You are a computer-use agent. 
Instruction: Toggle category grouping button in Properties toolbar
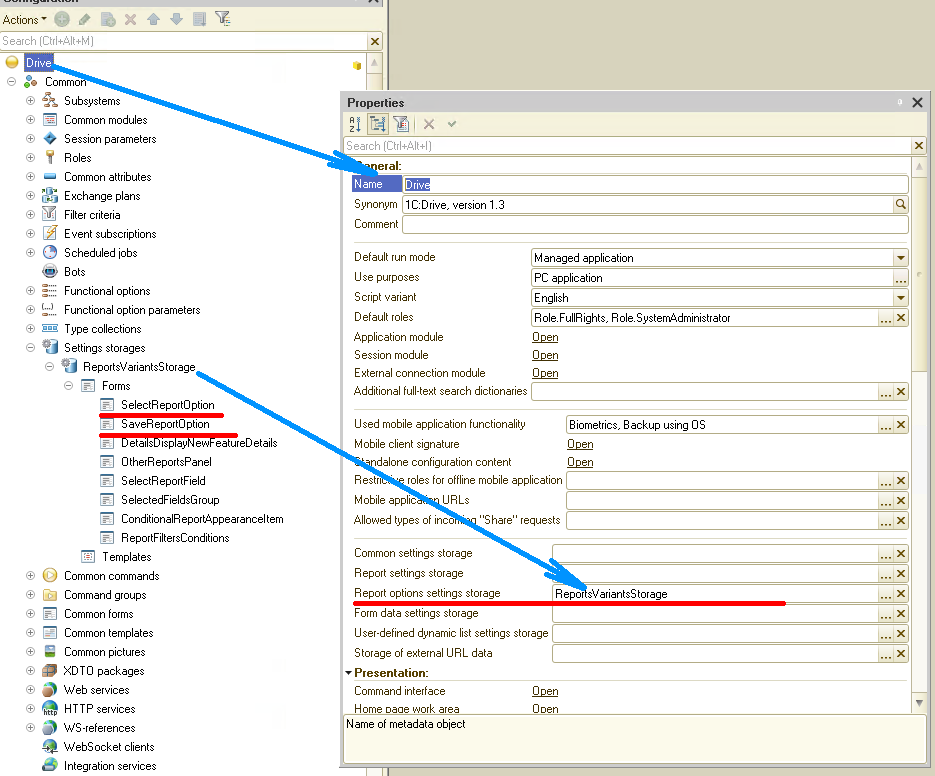(378, 124)
